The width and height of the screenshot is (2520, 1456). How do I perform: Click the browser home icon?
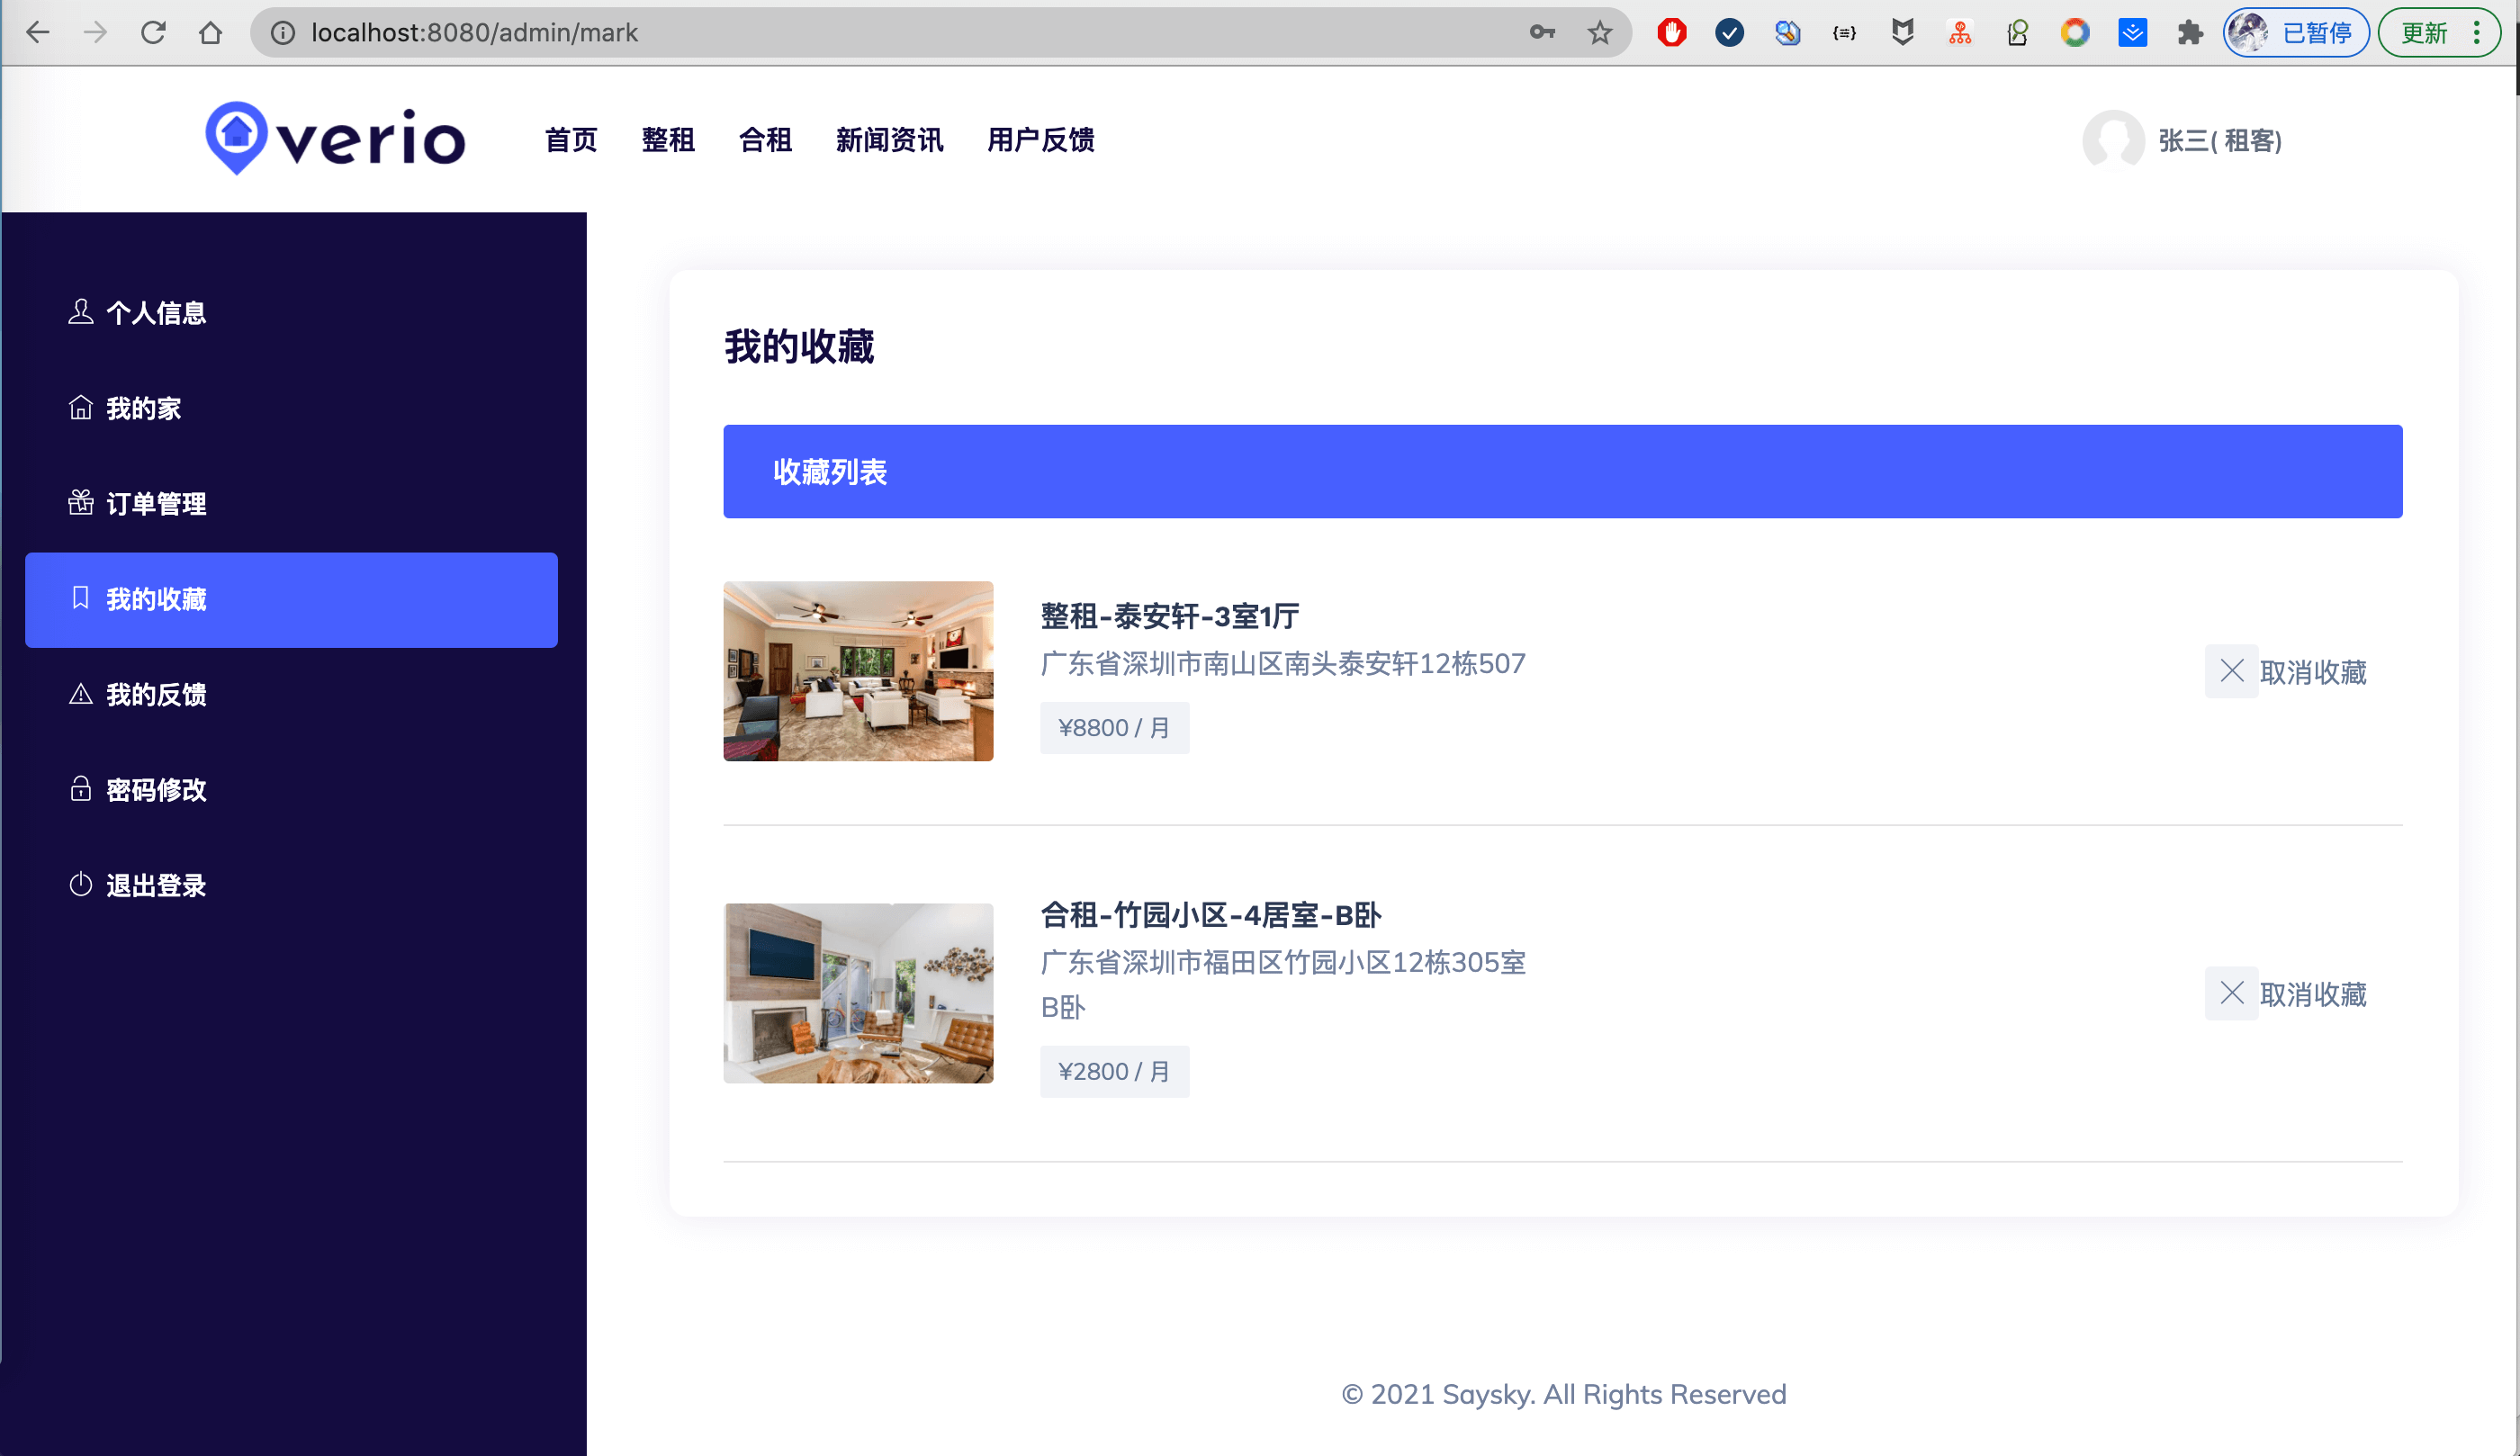coord(210,33)
